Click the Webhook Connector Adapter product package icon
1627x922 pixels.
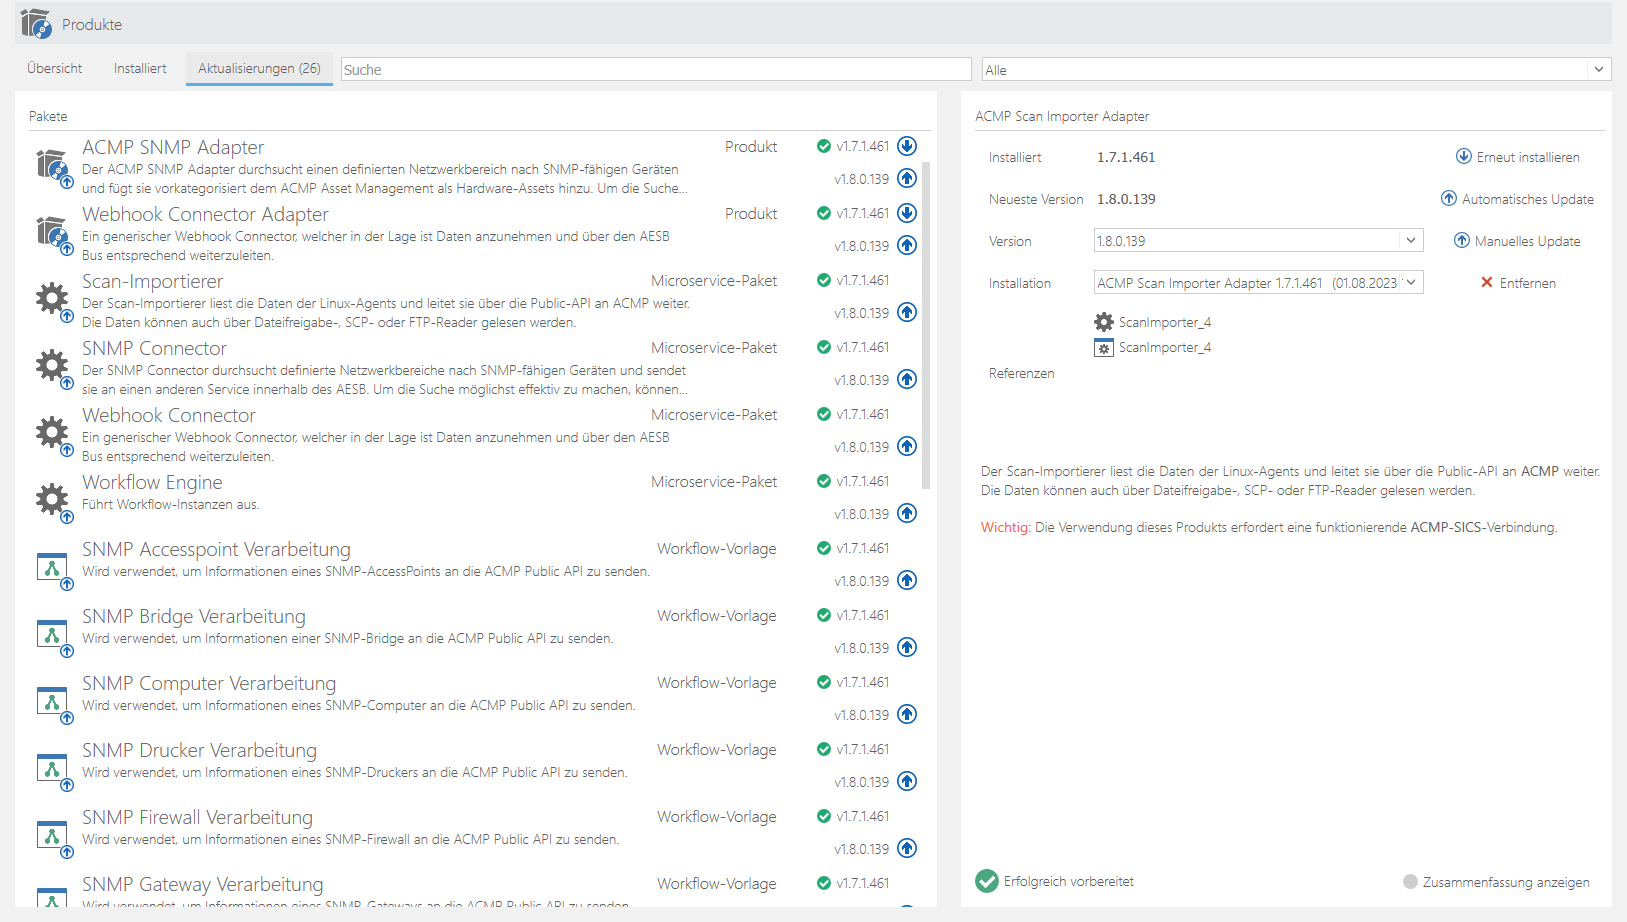(53, 233)
